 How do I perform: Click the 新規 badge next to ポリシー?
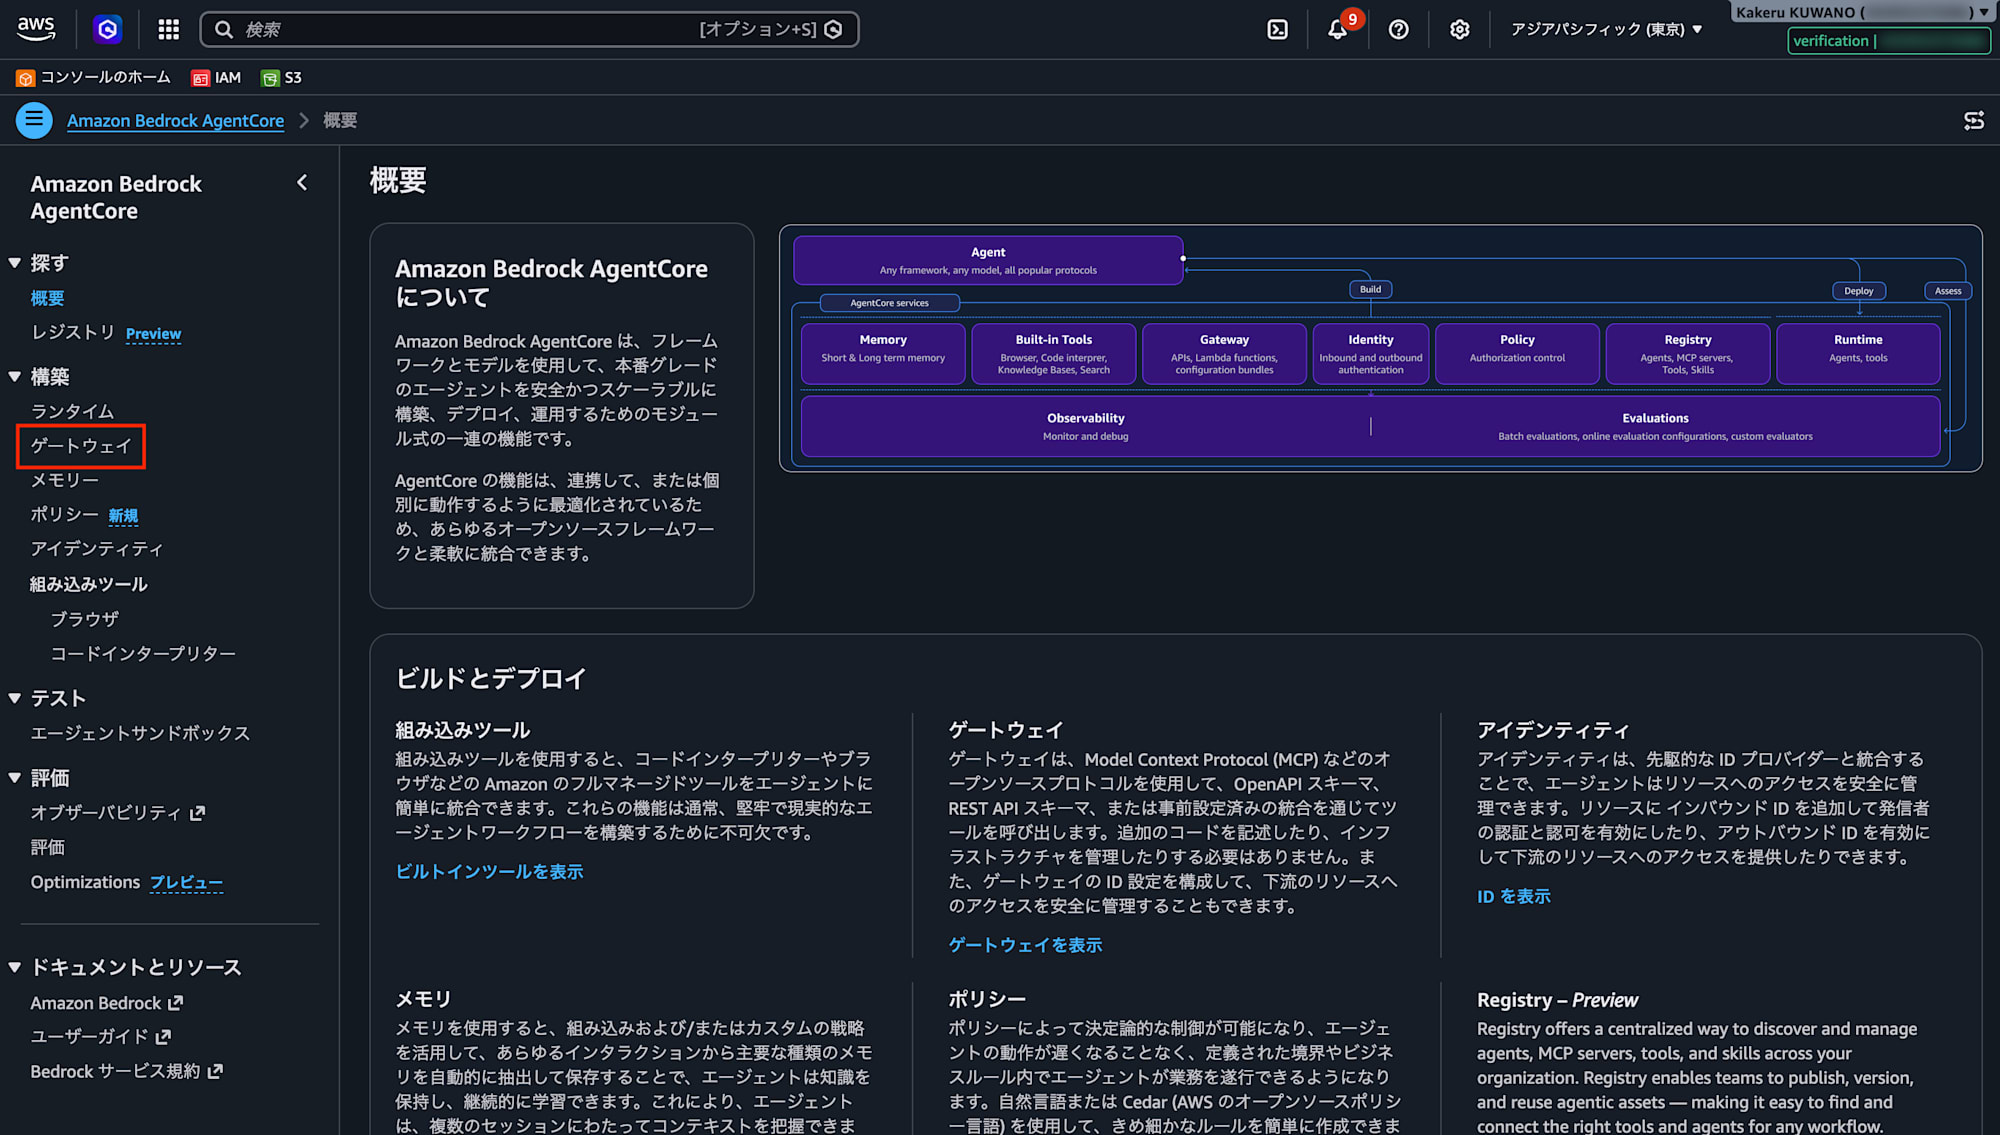coord(123,516)
